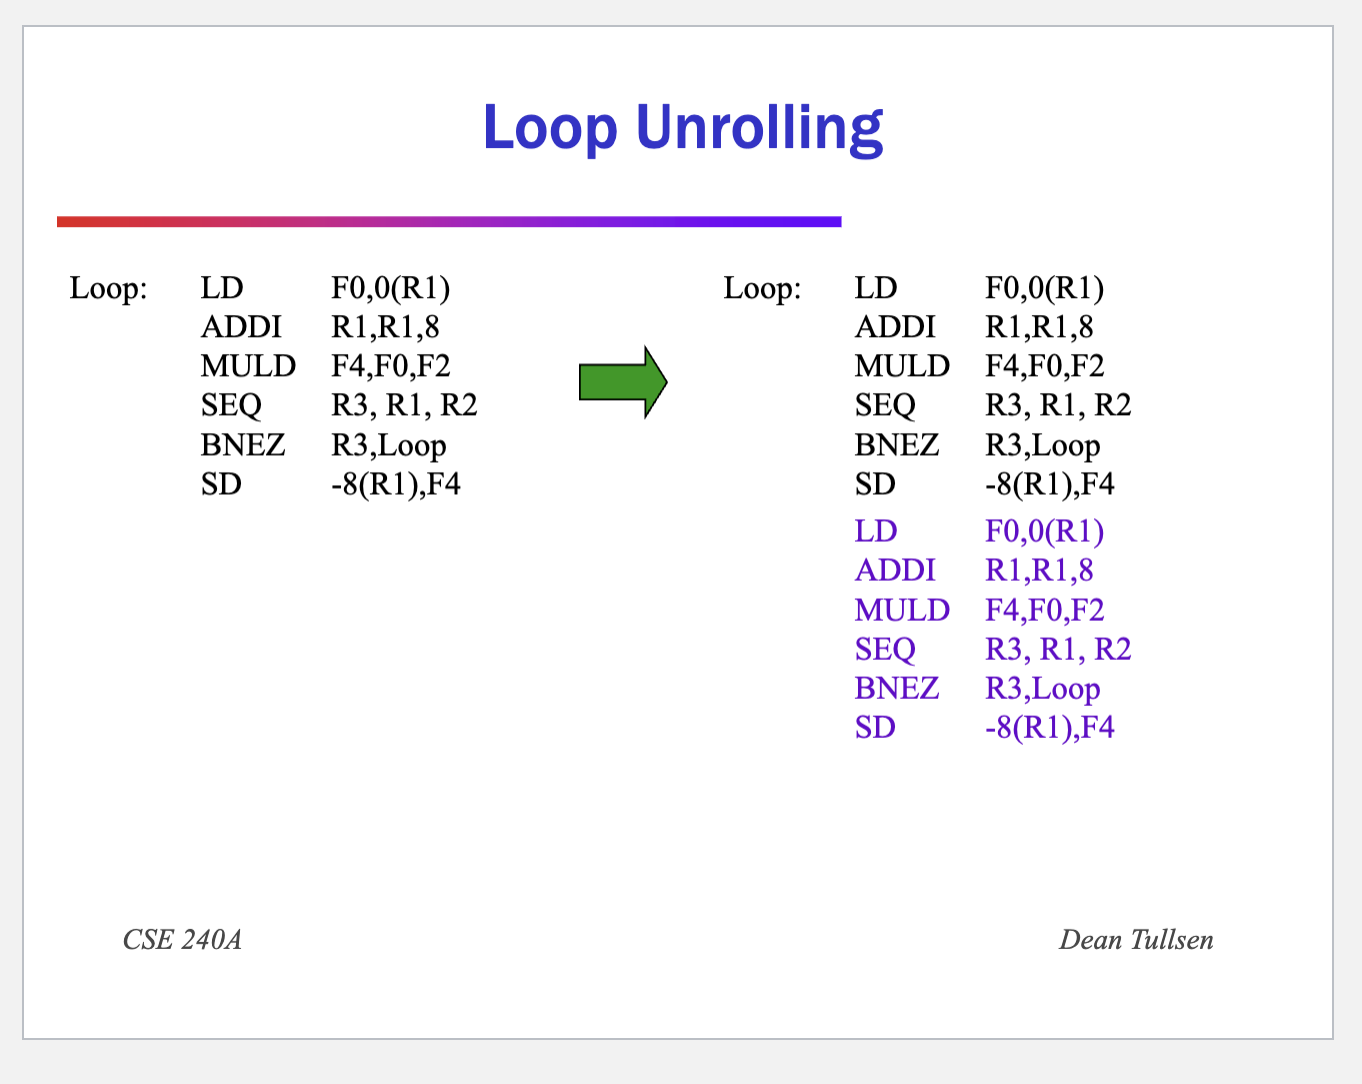Click MULD in the left code block

coord(248,366)
